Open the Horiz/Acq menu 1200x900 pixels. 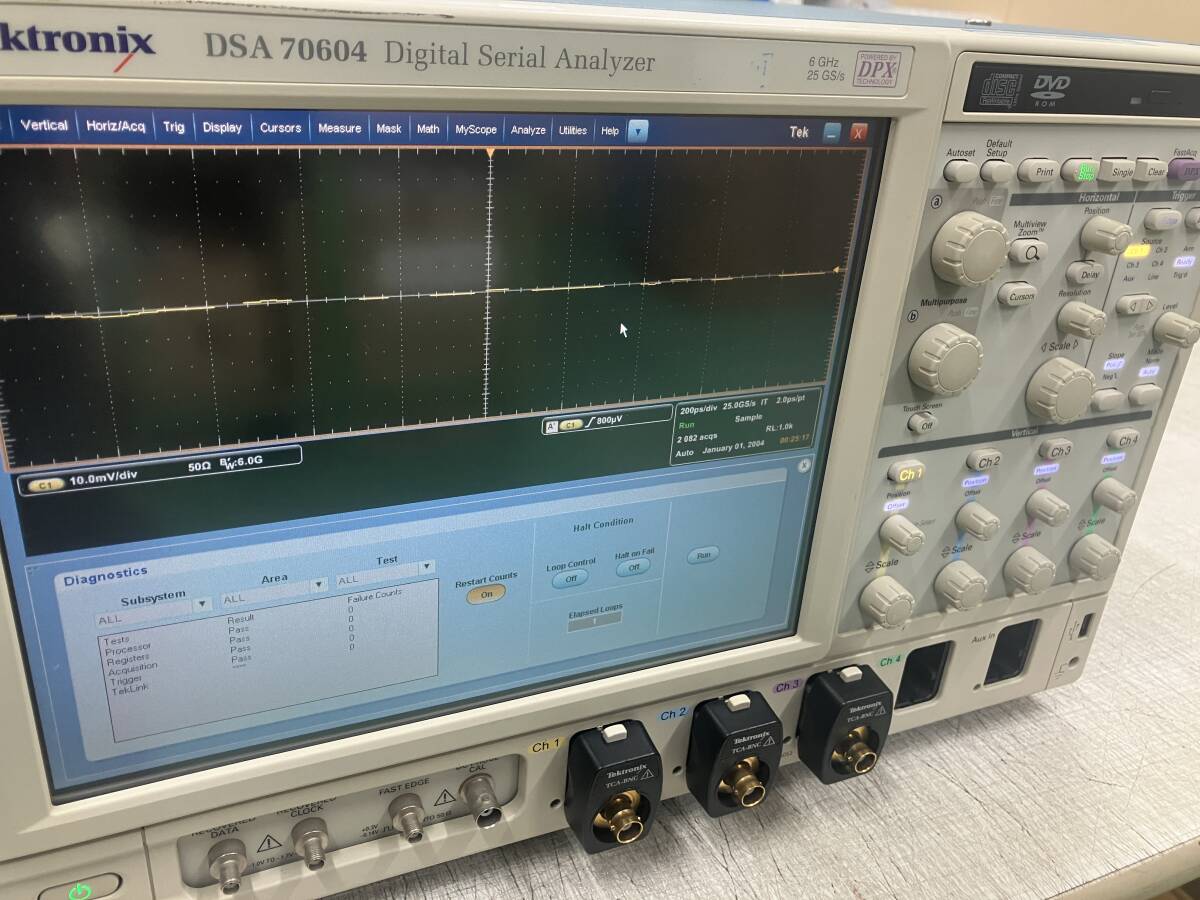tap(115, 127)
